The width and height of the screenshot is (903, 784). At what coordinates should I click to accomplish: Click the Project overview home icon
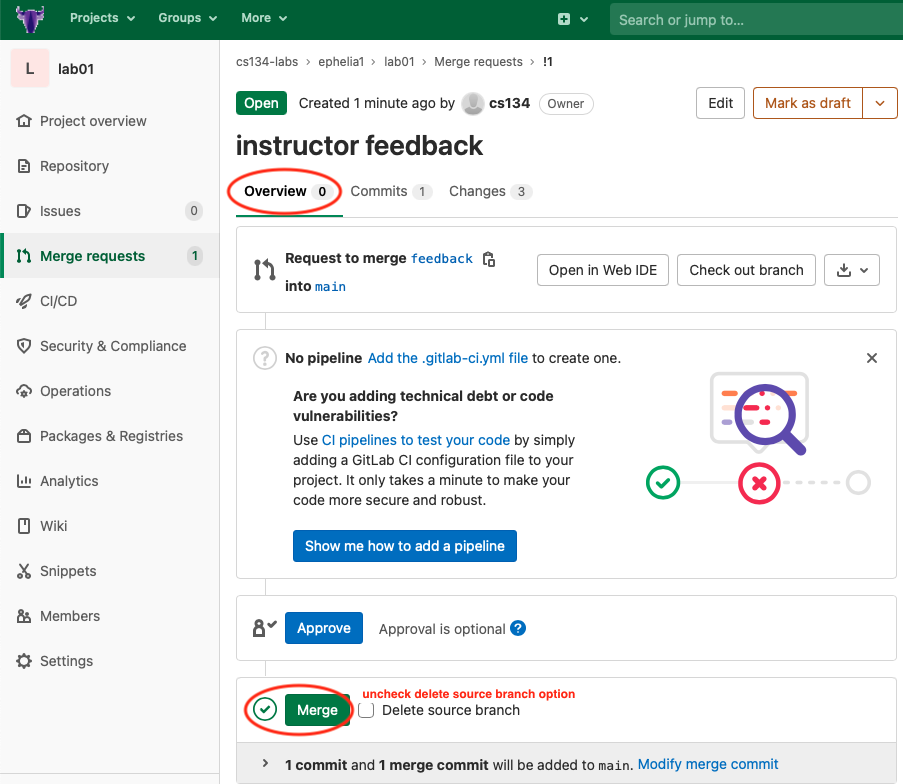24,121
